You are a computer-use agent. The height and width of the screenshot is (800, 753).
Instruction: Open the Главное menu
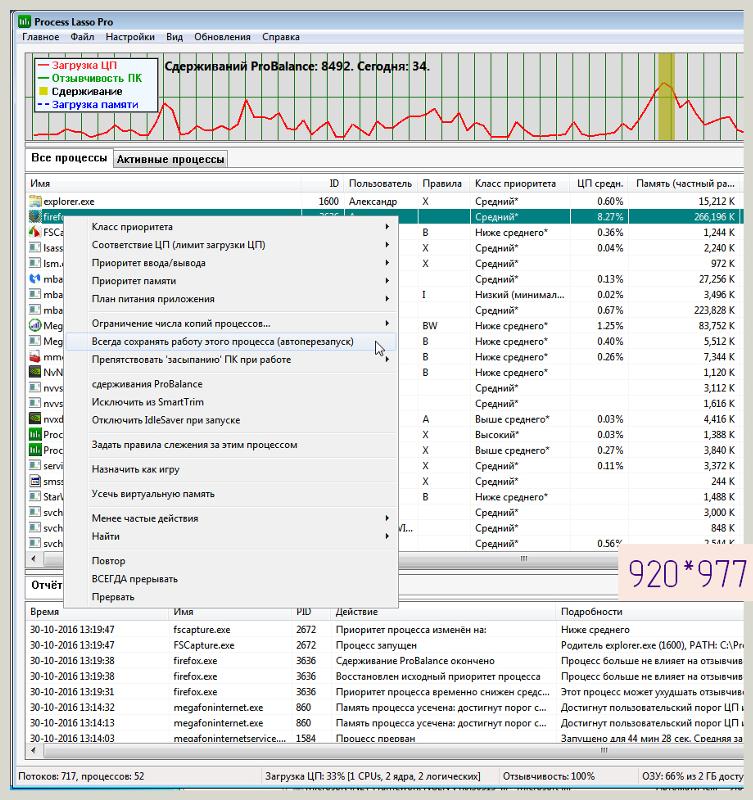click(40, 37)
